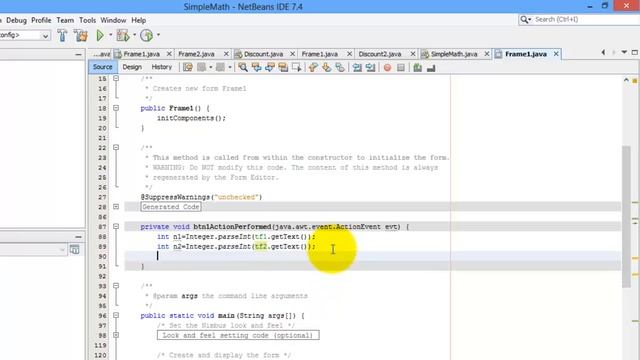Click Find Previous Occurrence icon
This screenshot has width=640, height=360.
pyautogui.click(x=256, y=67)
